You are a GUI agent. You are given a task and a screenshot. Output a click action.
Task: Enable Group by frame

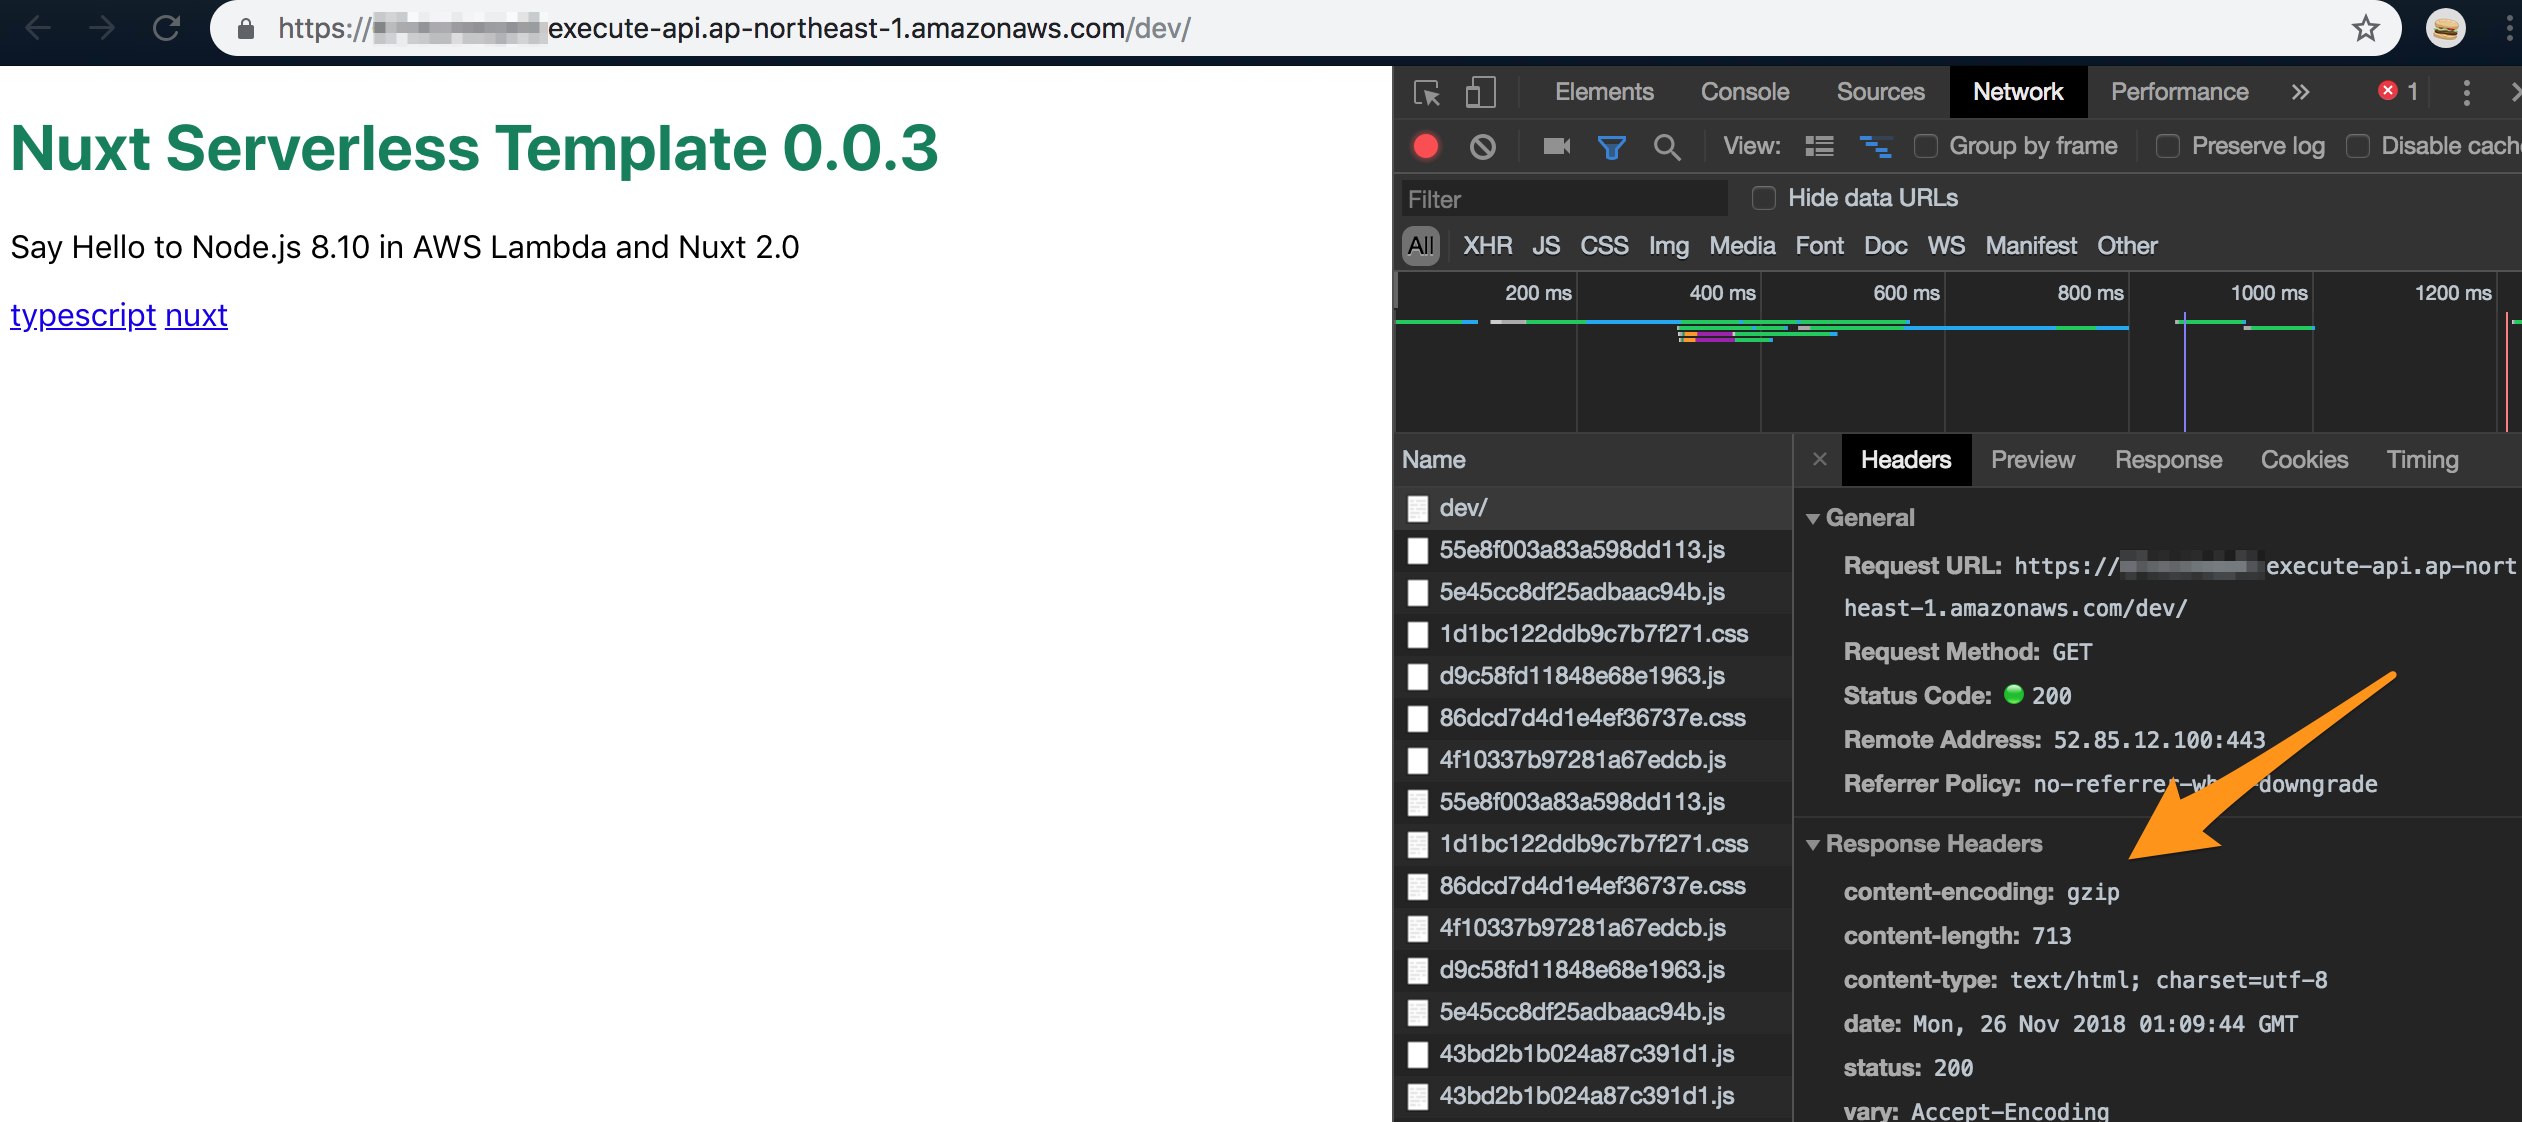pyautogui.click(x=1926, y=146)
